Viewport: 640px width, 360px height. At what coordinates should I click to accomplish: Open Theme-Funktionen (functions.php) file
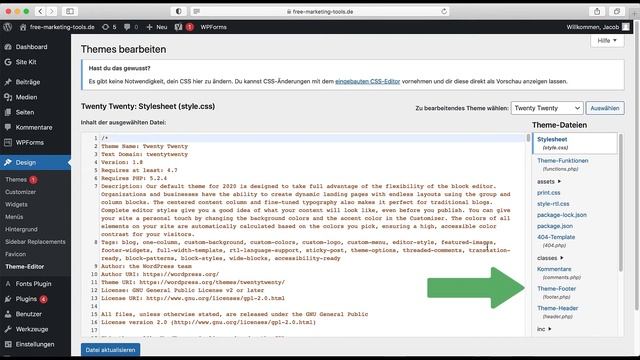click(562, 164)
